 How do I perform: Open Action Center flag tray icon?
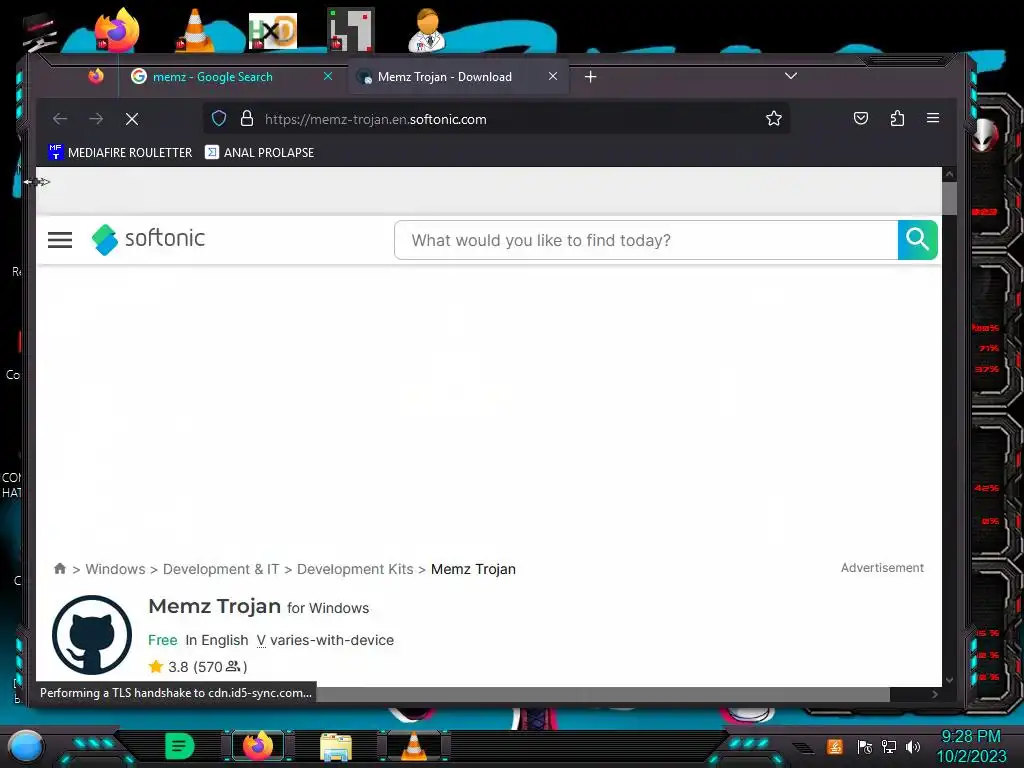pyautogui.click(x=865, y=746)
